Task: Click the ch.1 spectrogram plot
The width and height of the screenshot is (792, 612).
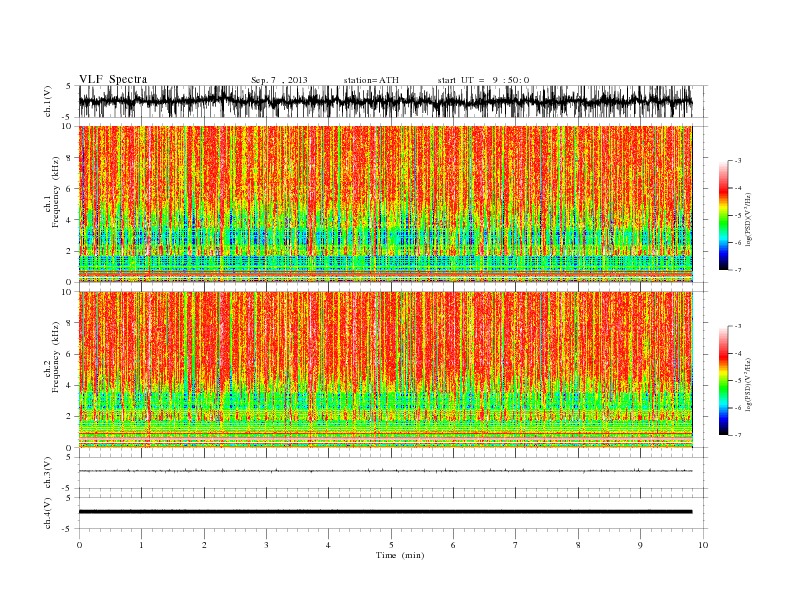Action: [x=385, y=204]
